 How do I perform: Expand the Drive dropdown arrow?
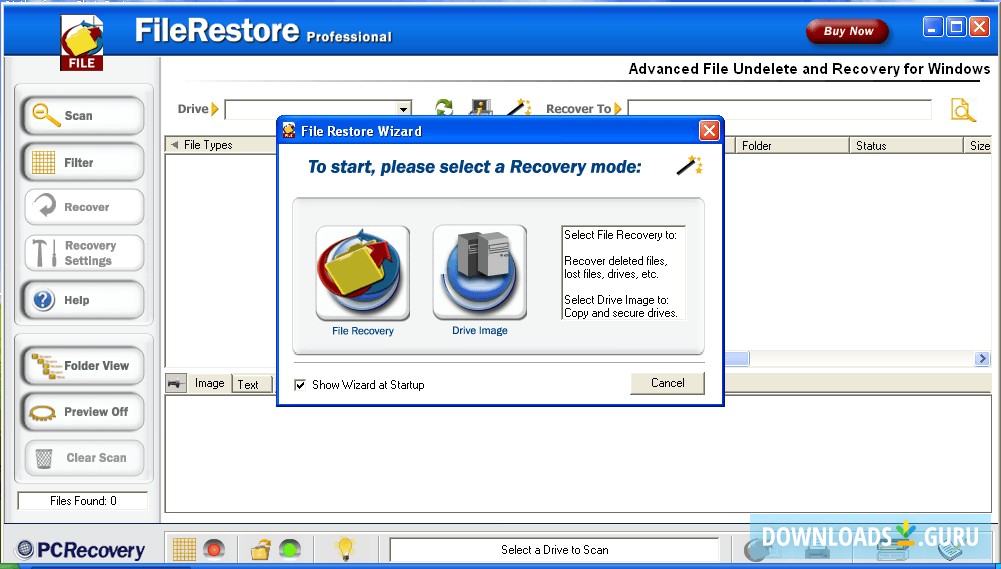(403, 109)
